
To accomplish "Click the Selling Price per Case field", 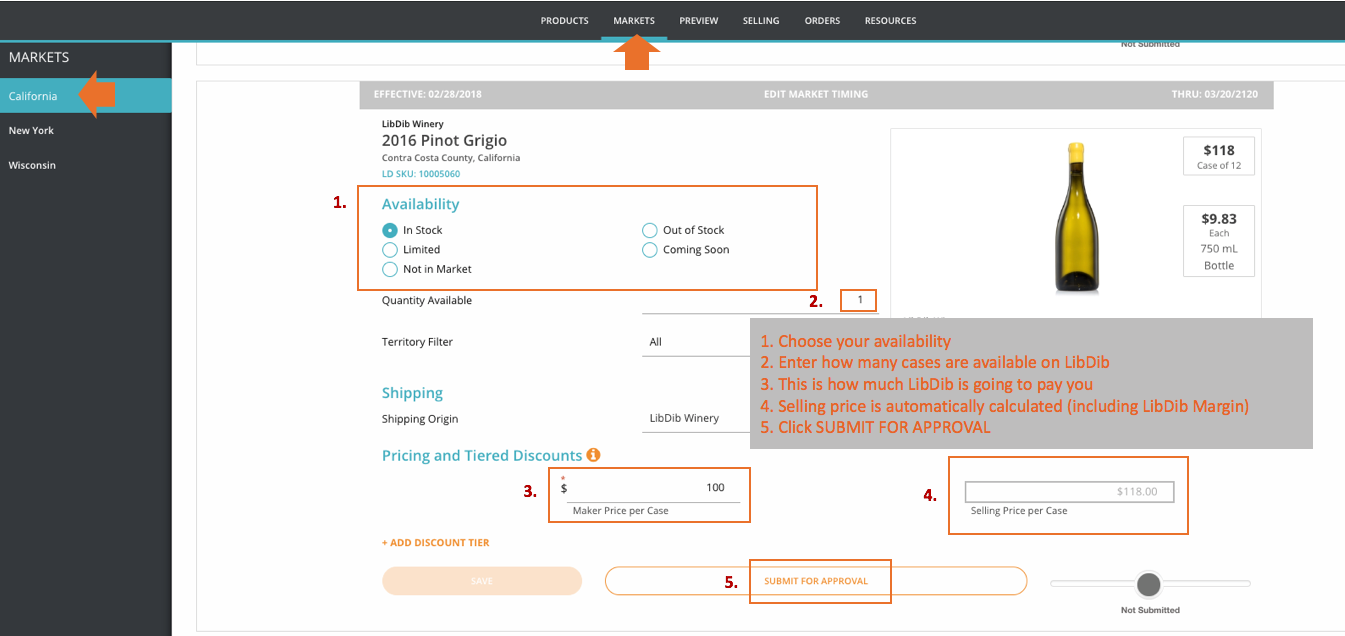I will click(x=1069, y=492).
